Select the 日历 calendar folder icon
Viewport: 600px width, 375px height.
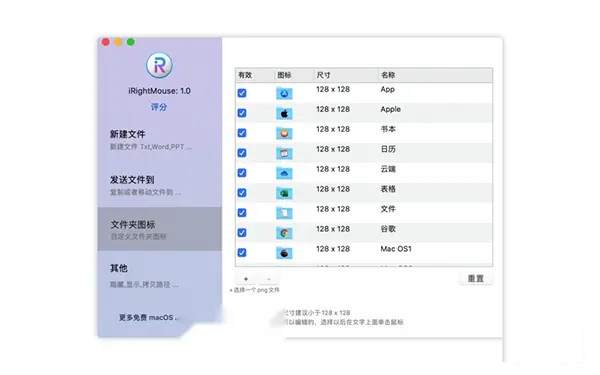[284, 153]
